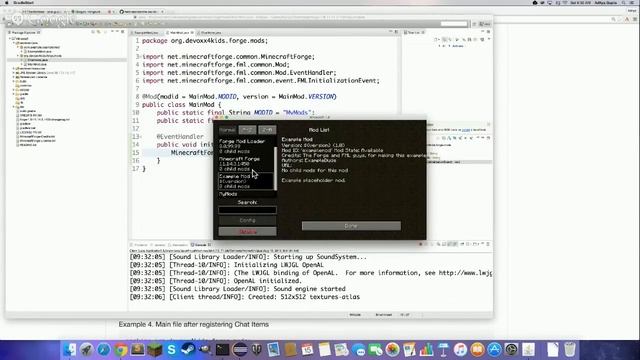The width and height of the screenshot is (640, 360).
Task: Open Terminal from the dock
Action: 222,350
